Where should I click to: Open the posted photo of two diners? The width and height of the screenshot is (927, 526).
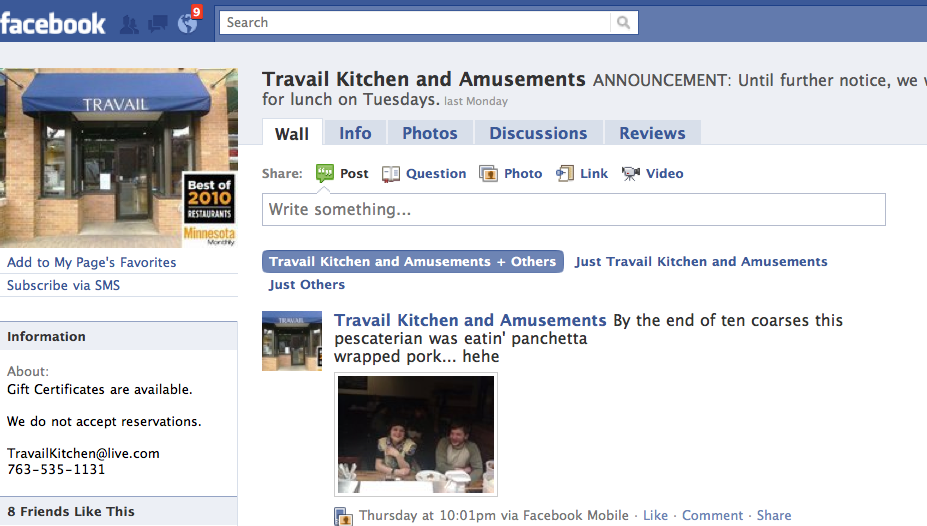pyautogui.click(x=416, y=434)
